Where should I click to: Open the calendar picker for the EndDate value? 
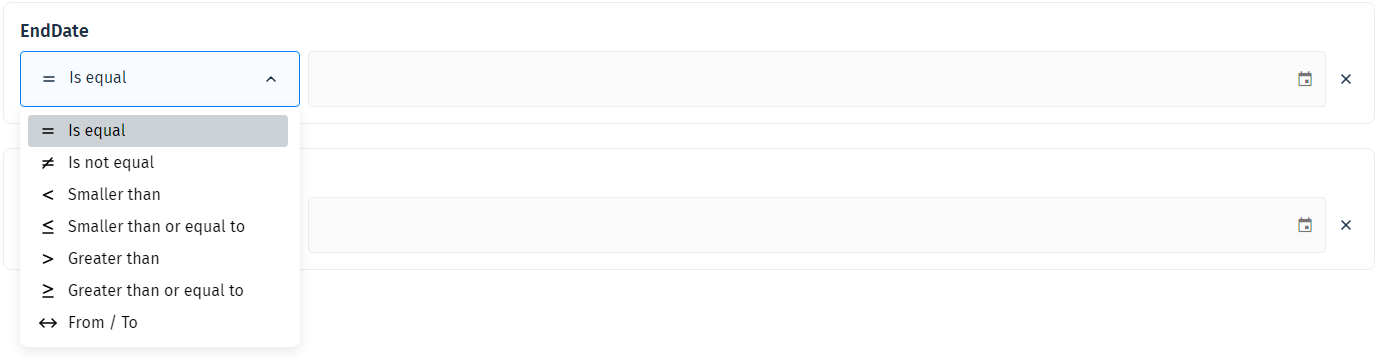(x=1305, y=79)
